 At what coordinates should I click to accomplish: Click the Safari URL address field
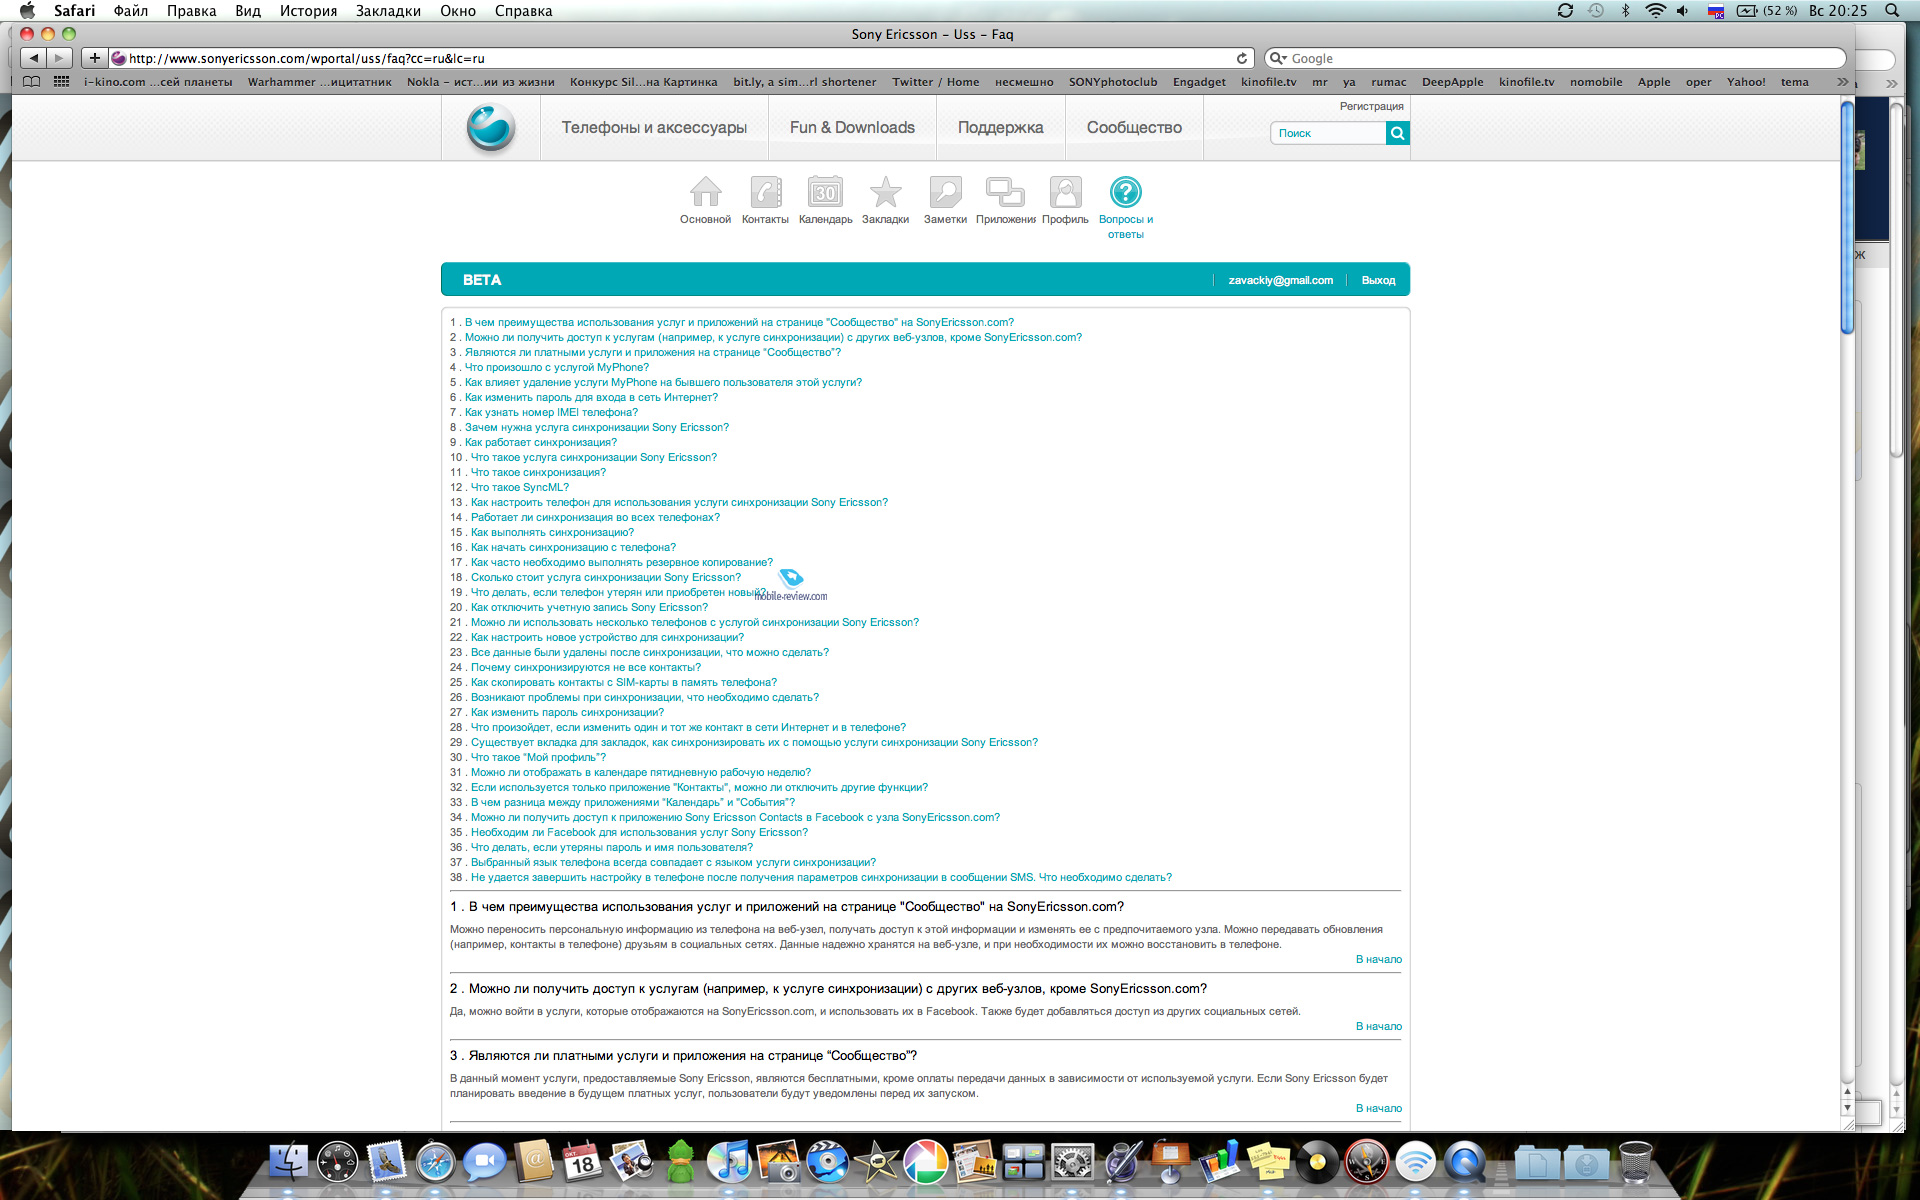(x=680, y=58)
